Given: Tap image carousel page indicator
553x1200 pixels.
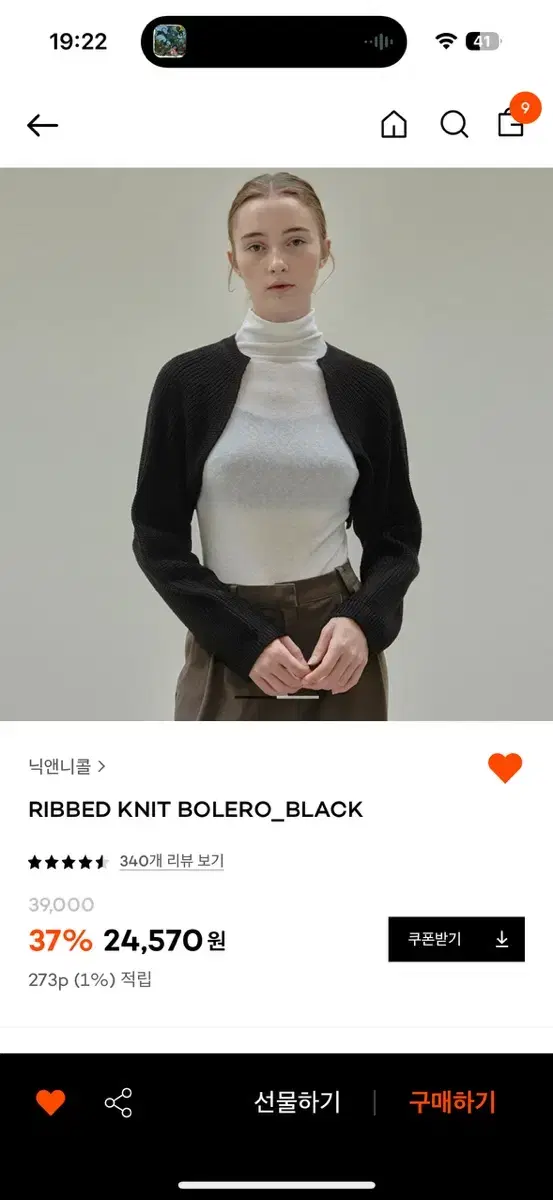Looking at the screenshot, I should click(x=277, y=697).
